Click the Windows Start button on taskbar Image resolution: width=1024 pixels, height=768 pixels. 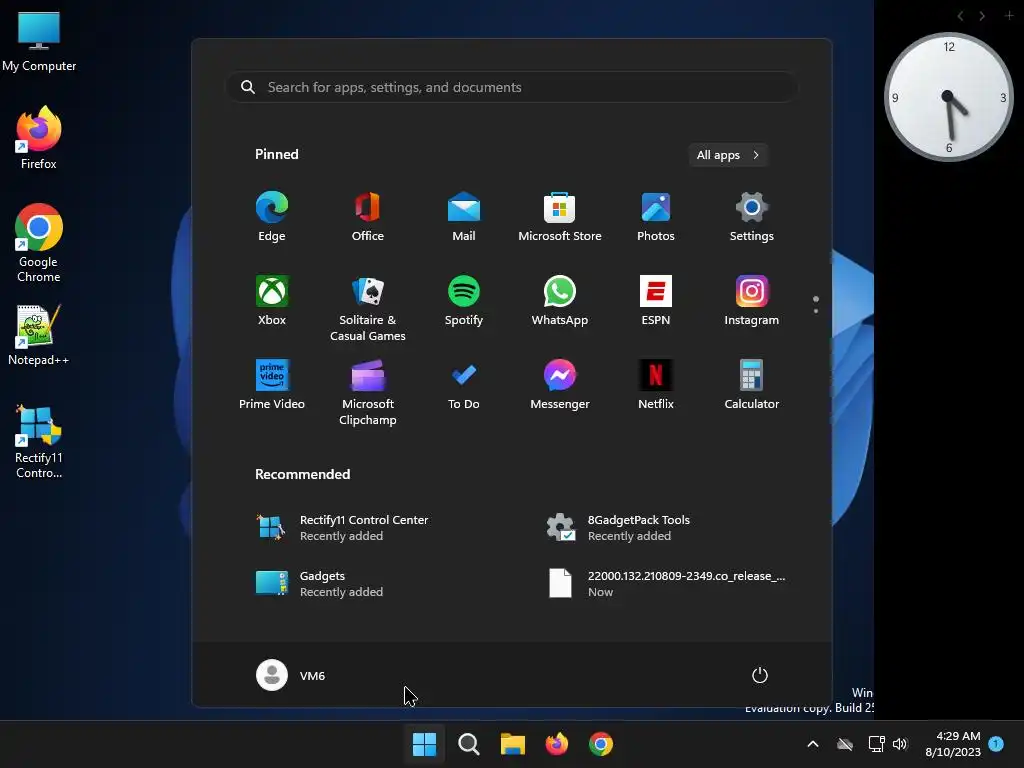click(x=424, y=744)
